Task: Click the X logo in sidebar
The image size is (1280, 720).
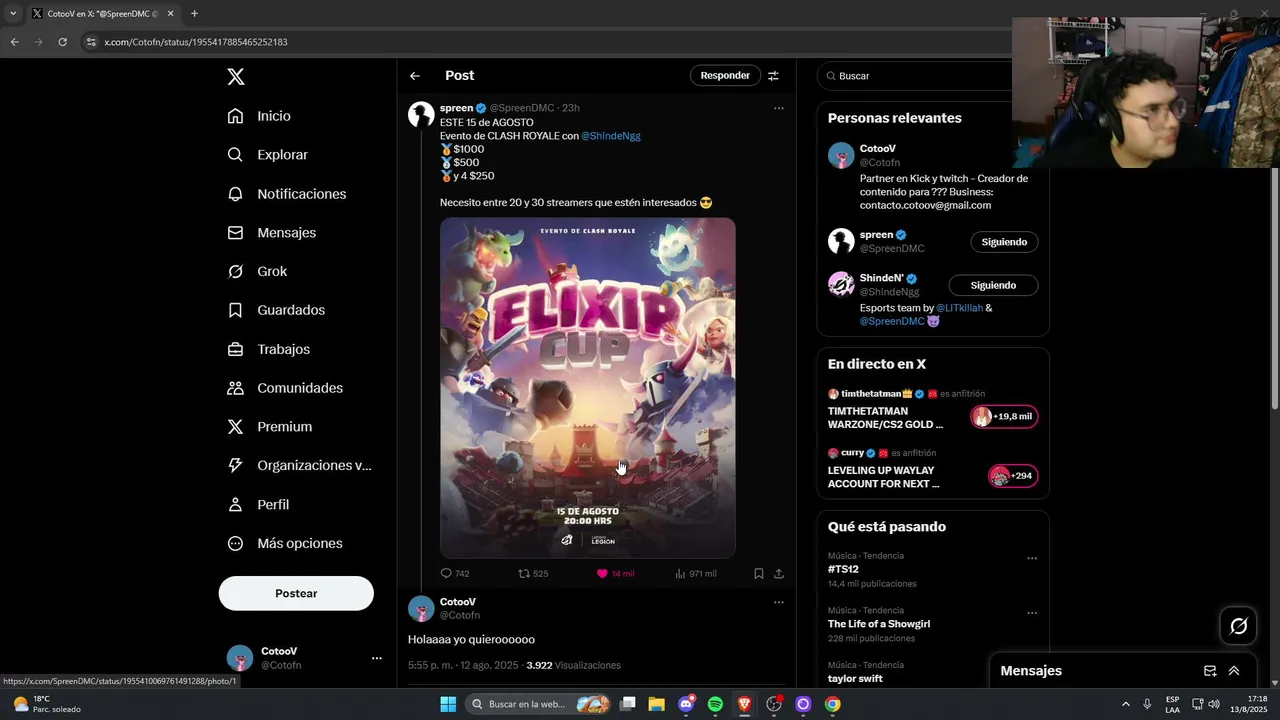Action: [235, 77]
